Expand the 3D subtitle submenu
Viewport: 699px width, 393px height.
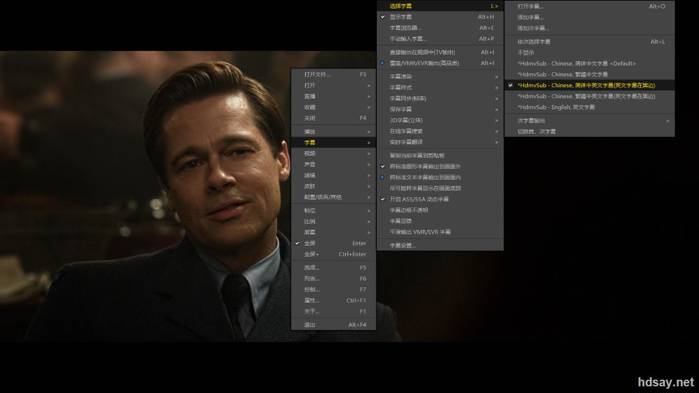coord(440,120)
